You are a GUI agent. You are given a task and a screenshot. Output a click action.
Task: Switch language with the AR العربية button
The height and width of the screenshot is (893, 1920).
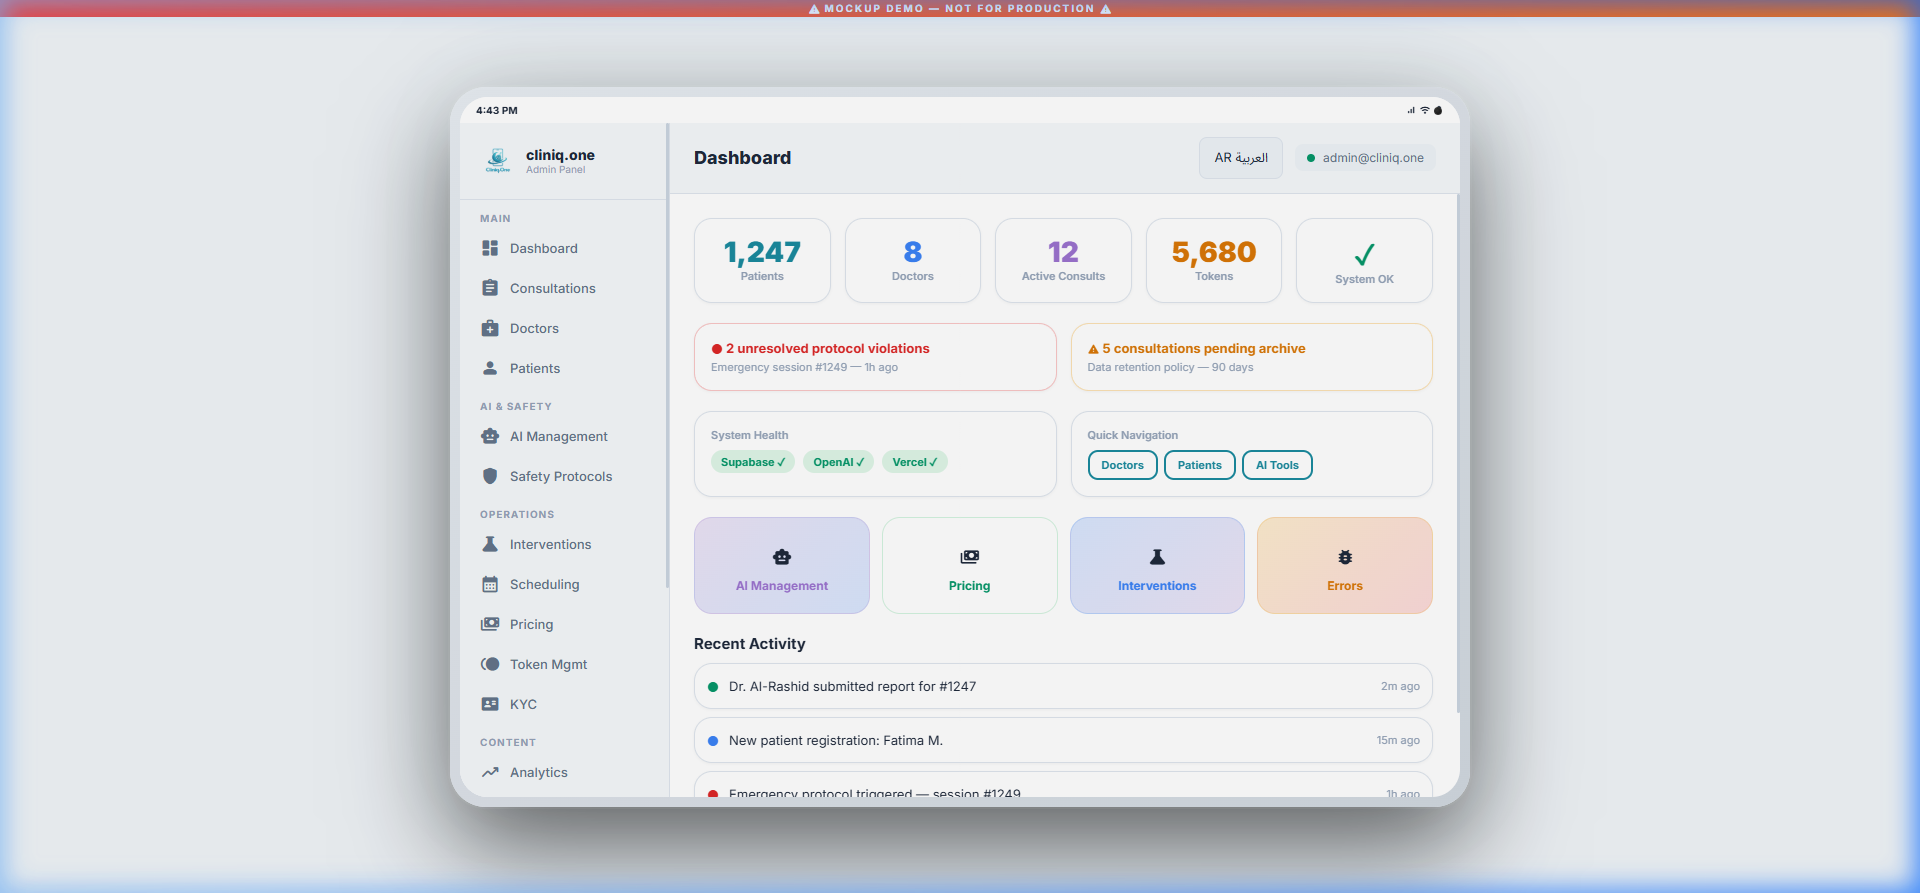tap(1240, 158)
